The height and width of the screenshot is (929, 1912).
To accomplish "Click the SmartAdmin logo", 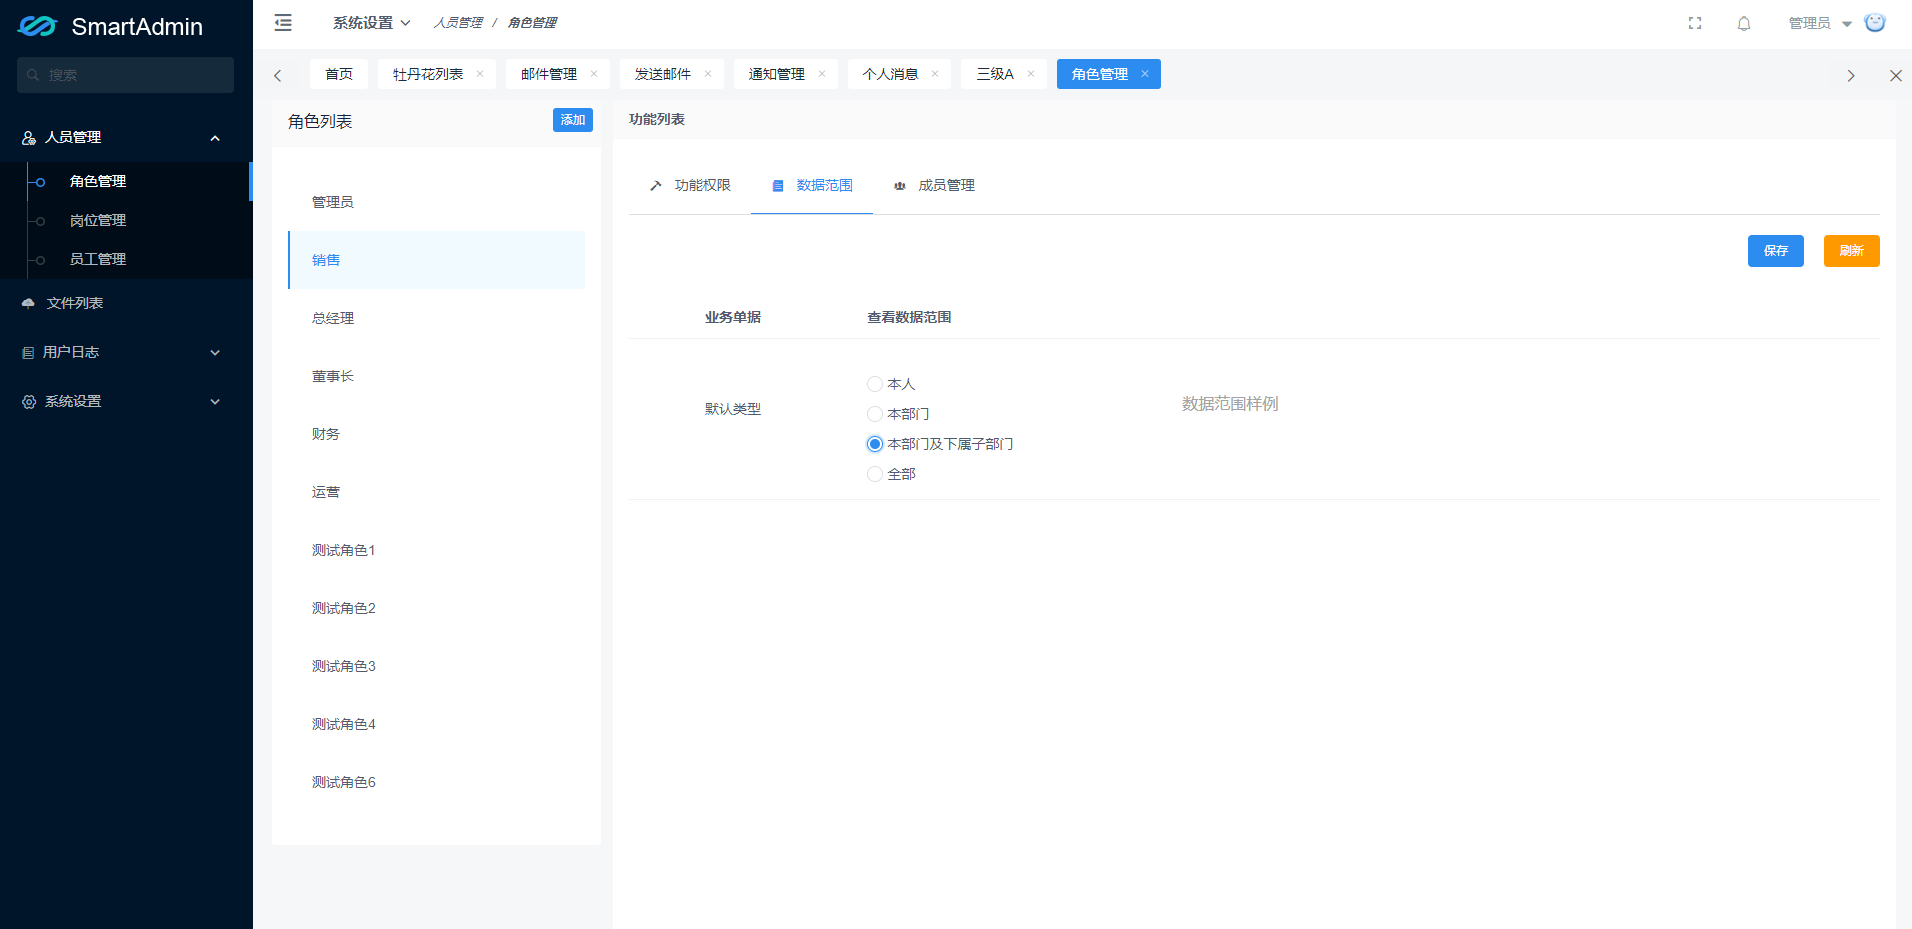I will pos(110,26).
